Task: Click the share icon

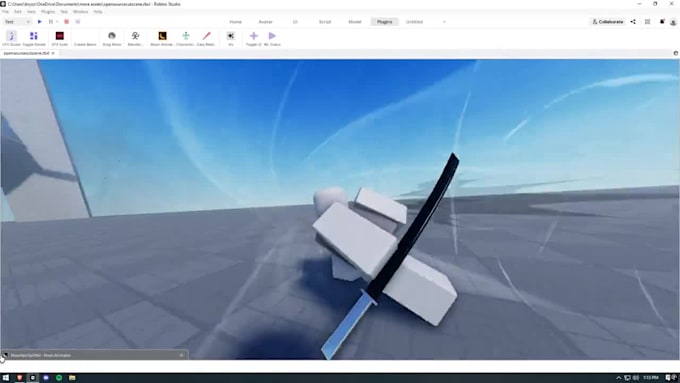Action: [633, 22]
